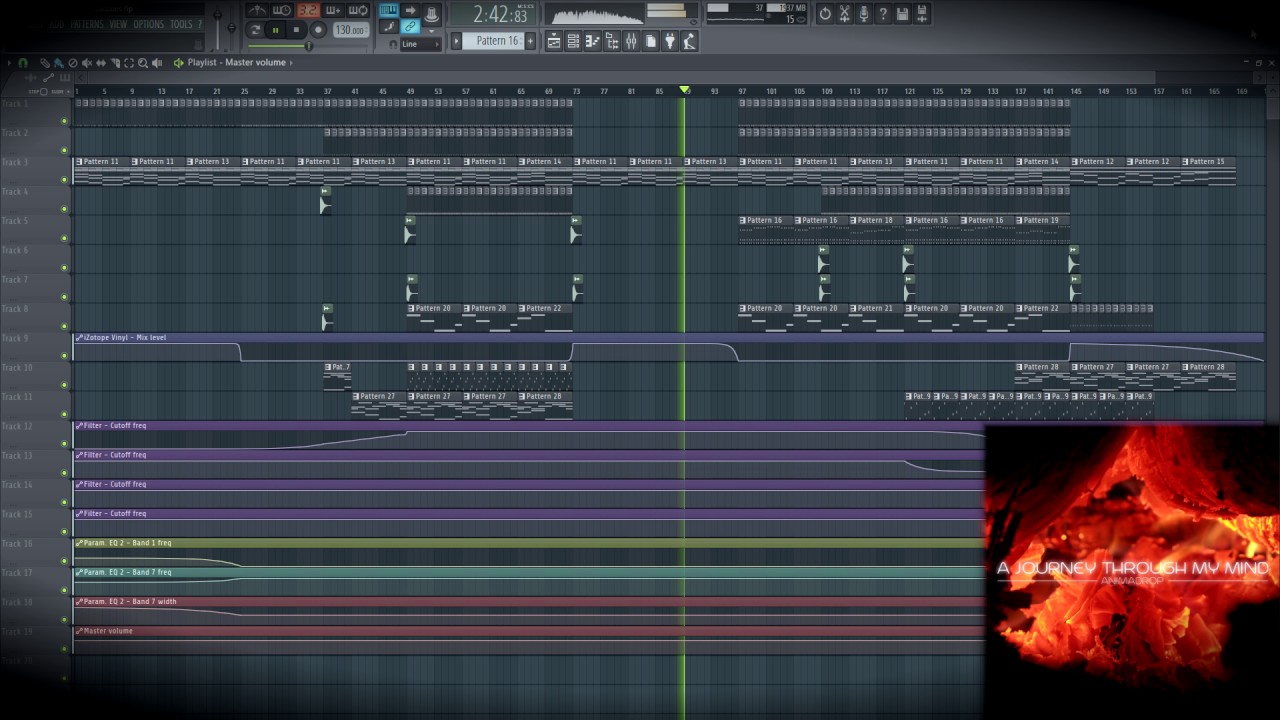Click the one-click audio recording microphone
Screen dimensions: 1280x720
pos(863,13)
